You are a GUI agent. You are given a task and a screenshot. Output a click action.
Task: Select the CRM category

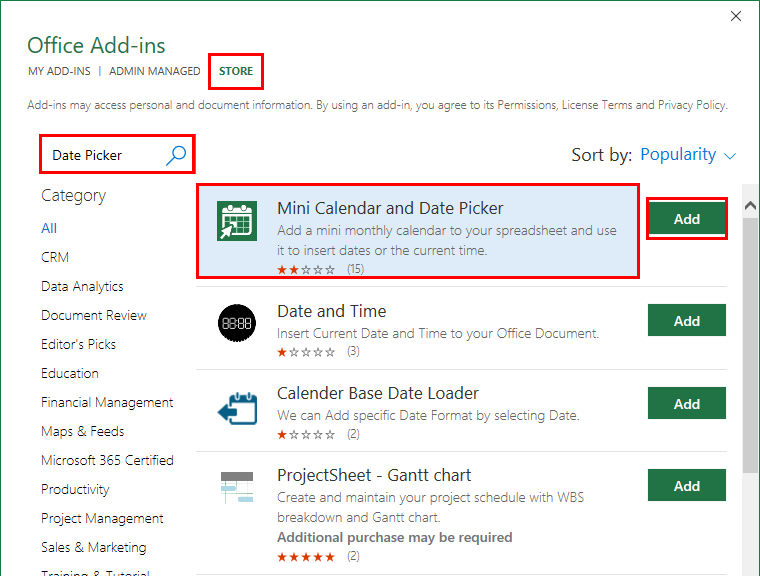click(x=55, y=257)
